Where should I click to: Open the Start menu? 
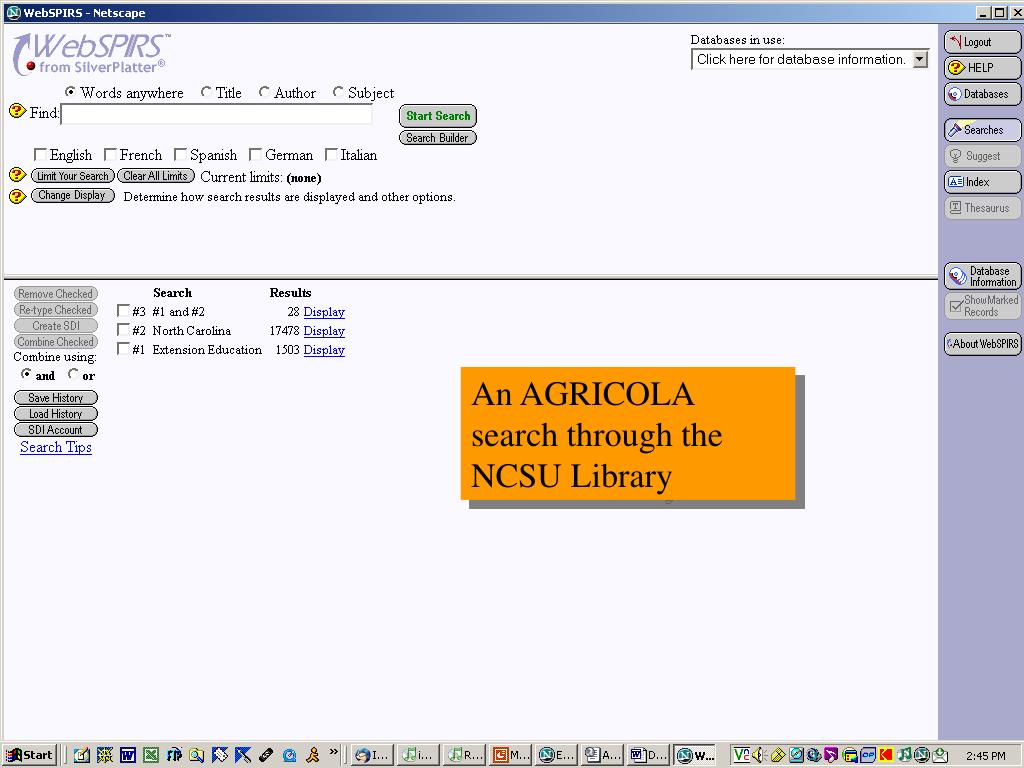pyautogui.click(x=29, y=755)
